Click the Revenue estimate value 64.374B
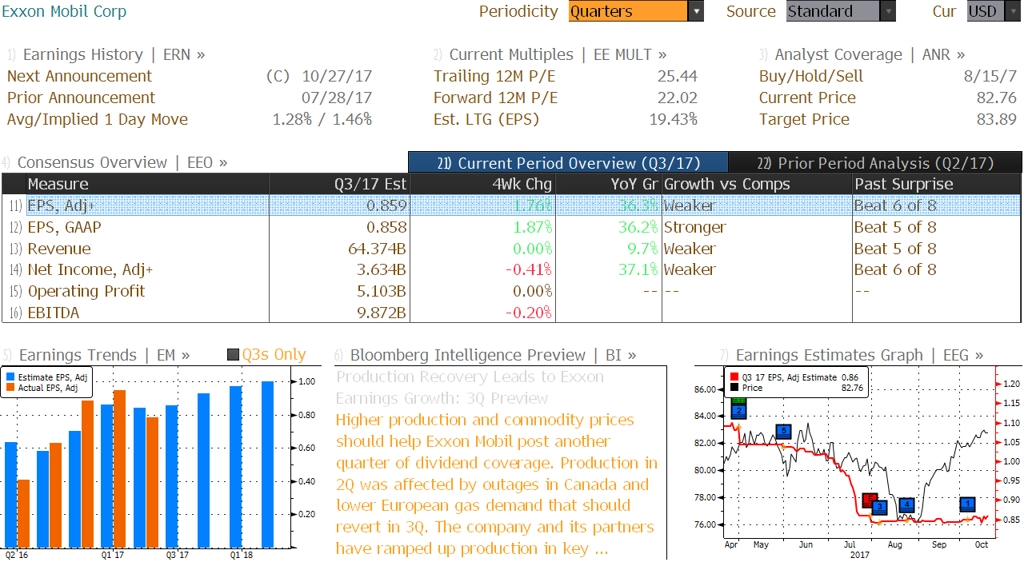Viewport: 1024px width, 562px height. (x=377, y=248)
